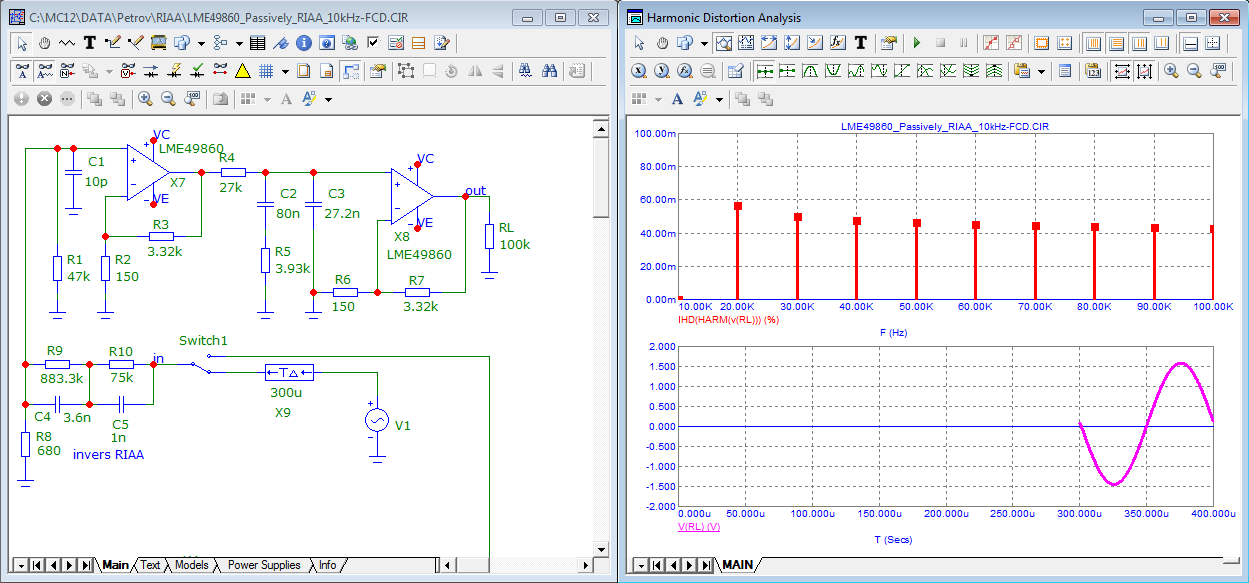
Task: Expand font color dropdown in analysis window
Action: click(719, 99)
